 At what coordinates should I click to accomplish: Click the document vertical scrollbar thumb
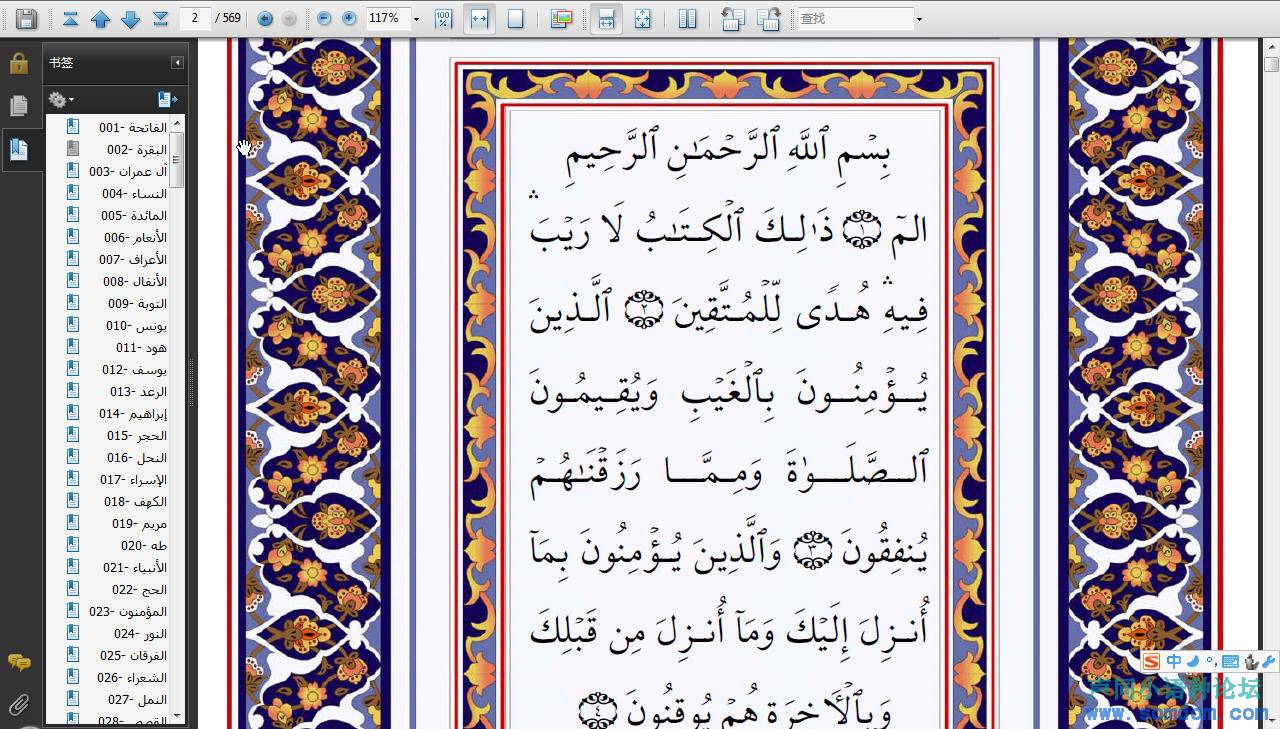tap(1271, 64)
